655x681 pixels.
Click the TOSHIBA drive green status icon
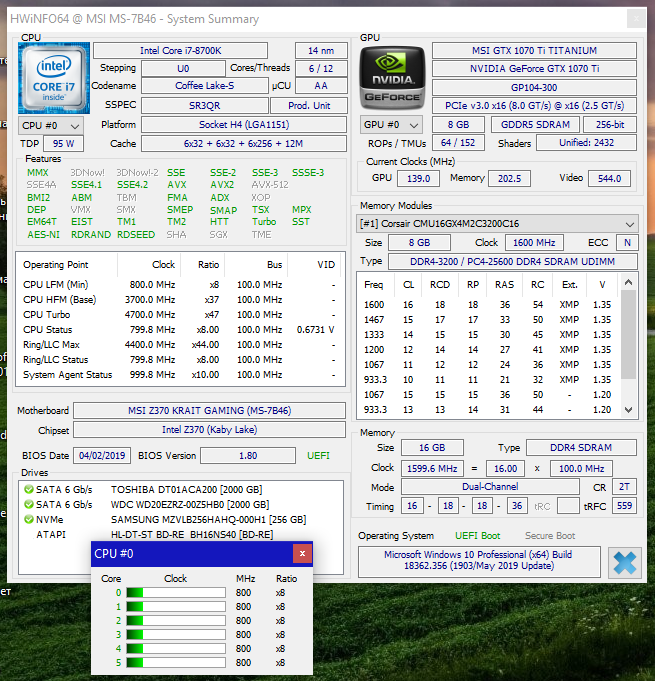click(x=29, y=489)
